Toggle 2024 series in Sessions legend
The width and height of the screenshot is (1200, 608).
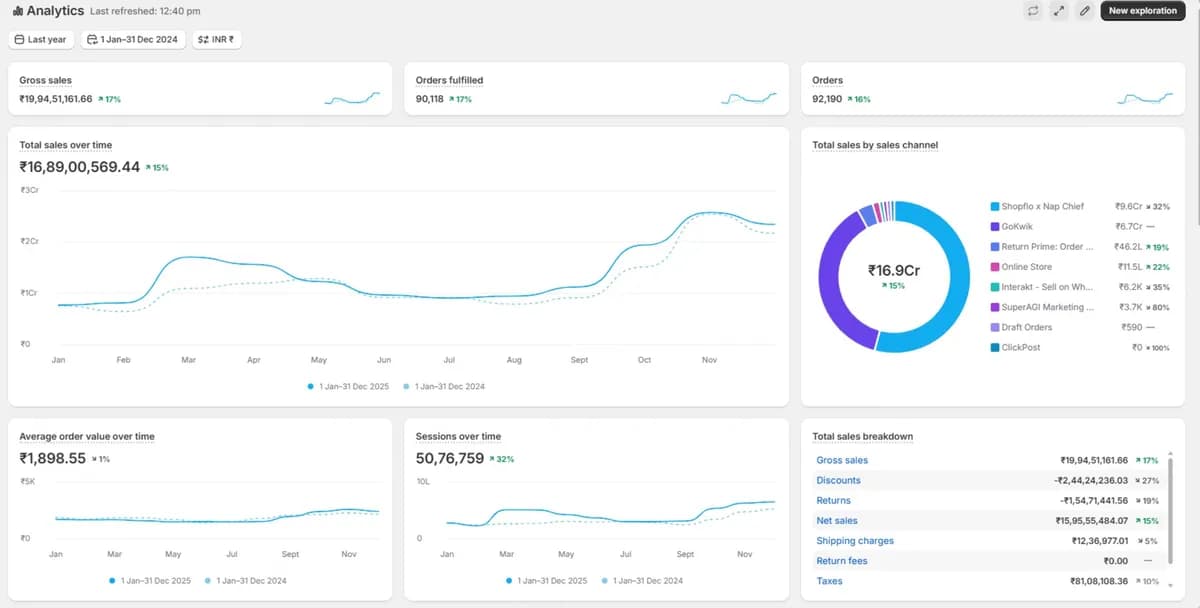[x=643, y=580]
